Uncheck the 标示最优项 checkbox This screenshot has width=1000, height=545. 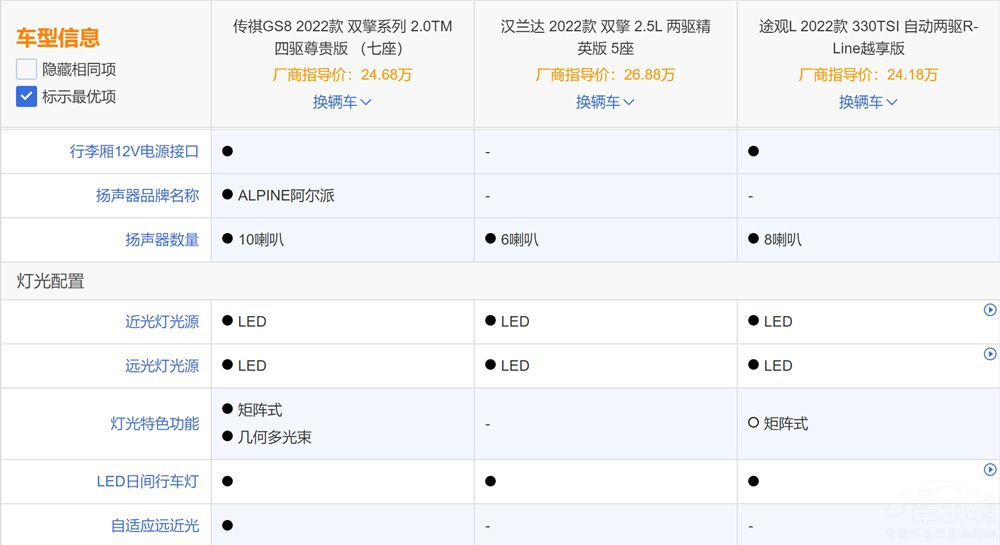pyautogui.click(x=27, y=97)
